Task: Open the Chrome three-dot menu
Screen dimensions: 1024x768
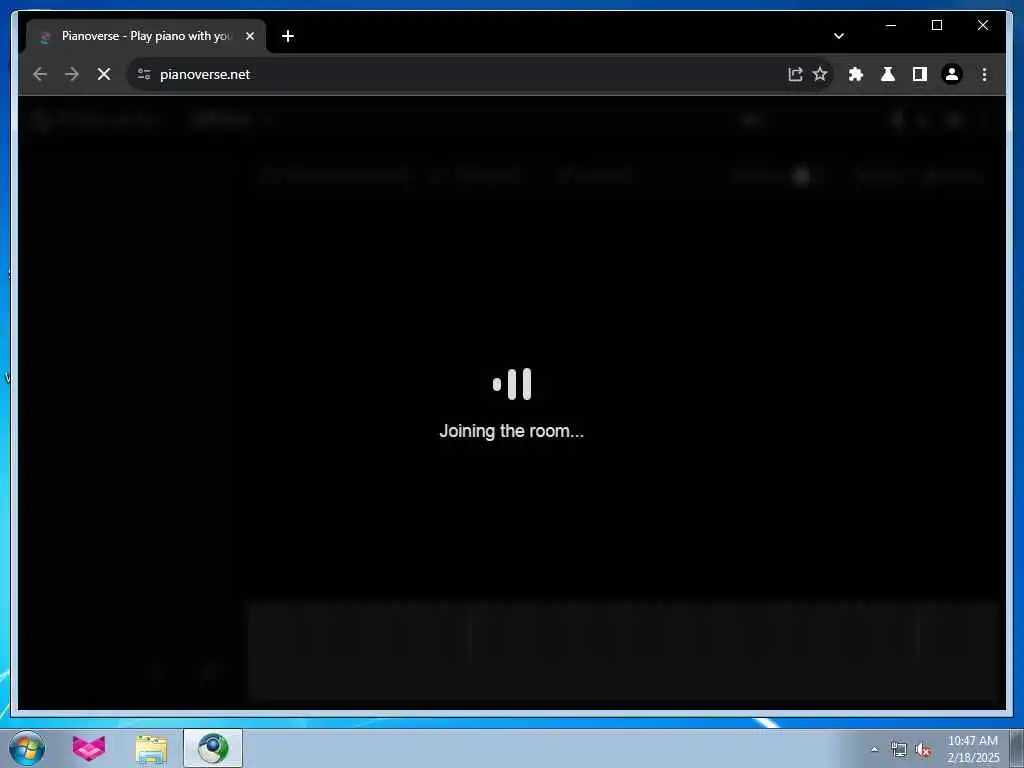Action: tap(984, 74)
